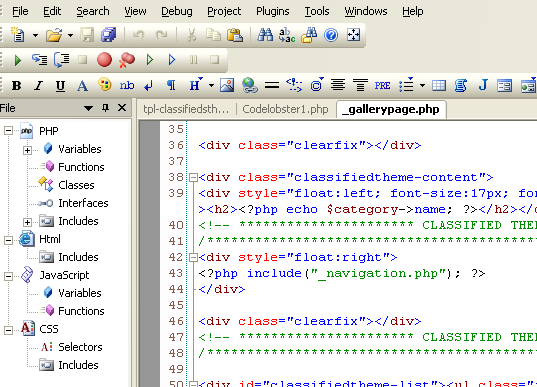Open the Search menu
This screenshot has height=387, width=537.
[x=93, y=11]
